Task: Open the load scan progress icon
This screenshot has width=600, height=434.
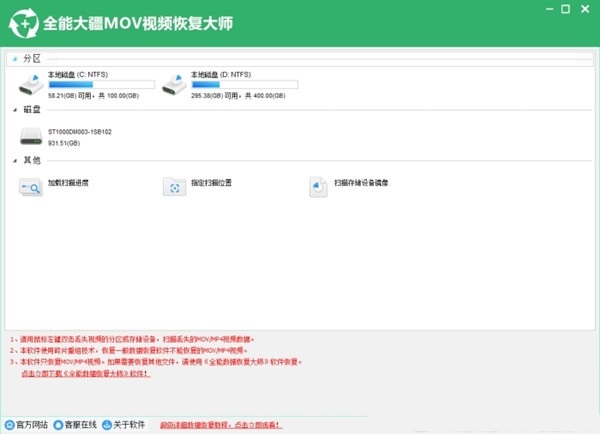Action: (x=31, y=187)
